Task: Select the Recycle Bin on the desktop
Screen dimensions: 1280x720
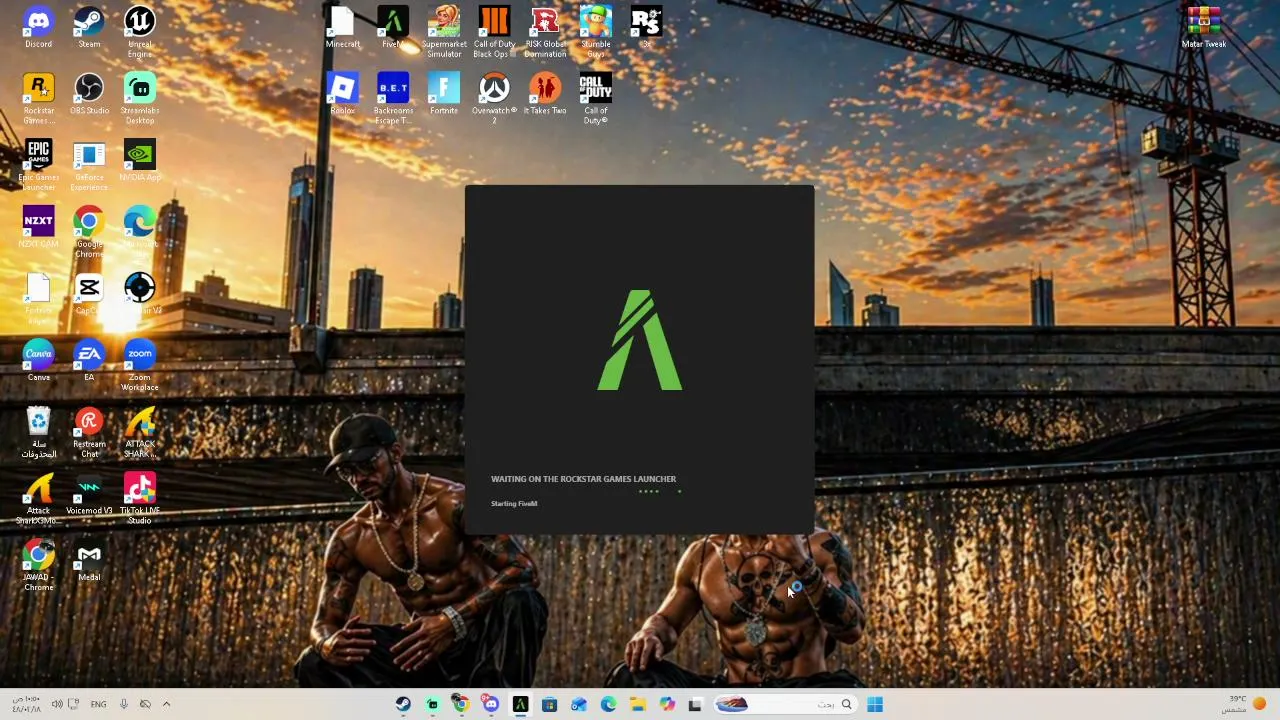Action: click(x=38, y=432)
